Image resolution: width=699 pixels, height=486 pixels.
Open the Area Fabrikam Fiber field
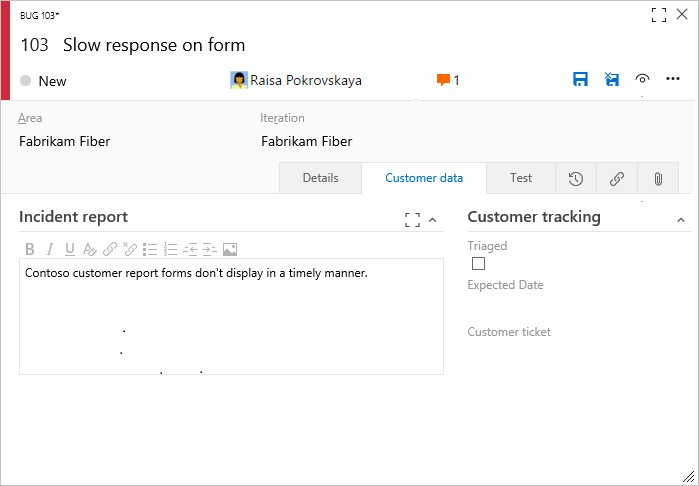[65, 141]
